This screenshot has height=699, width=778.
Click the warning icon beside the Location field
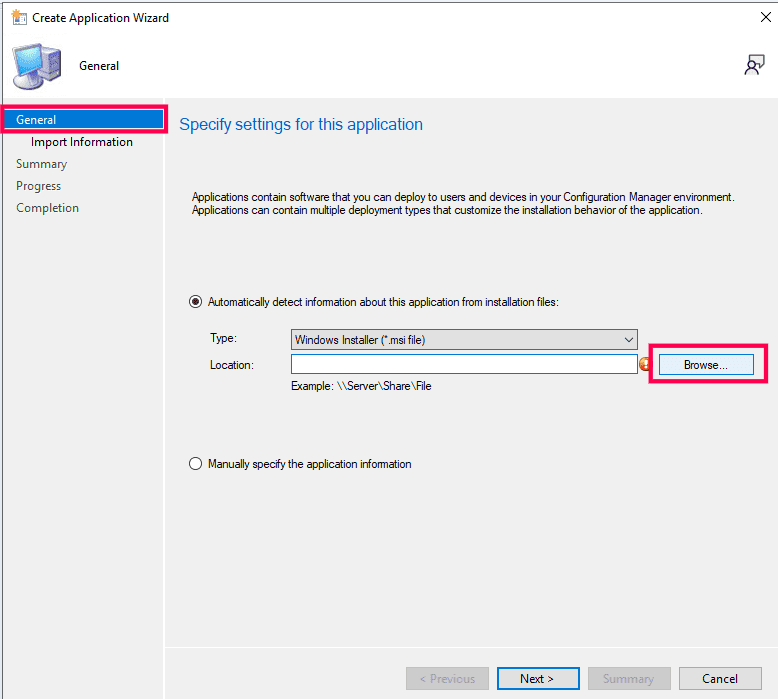coord(645,364)
